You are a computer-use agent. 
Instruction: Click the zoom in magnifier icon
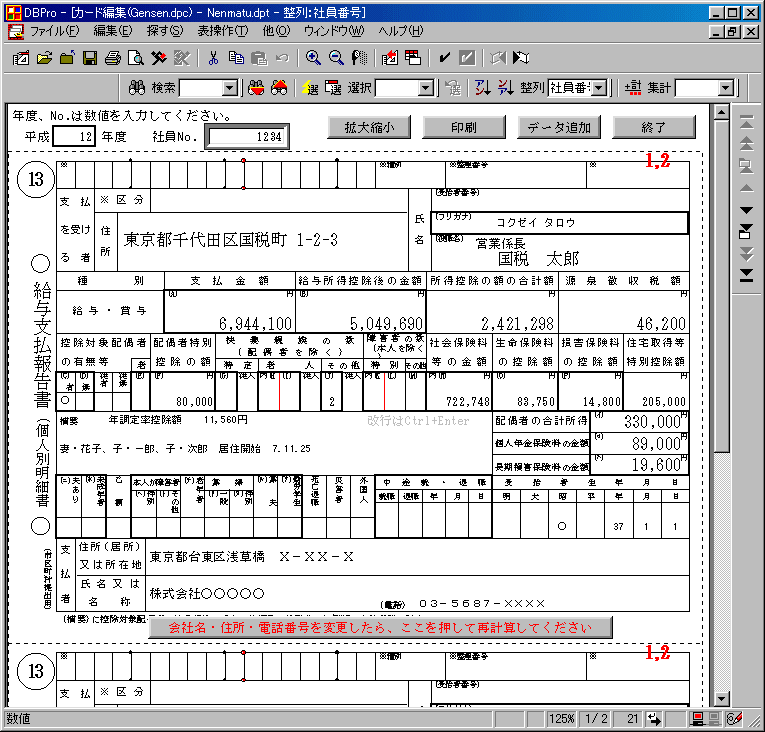tap(314, 58)
